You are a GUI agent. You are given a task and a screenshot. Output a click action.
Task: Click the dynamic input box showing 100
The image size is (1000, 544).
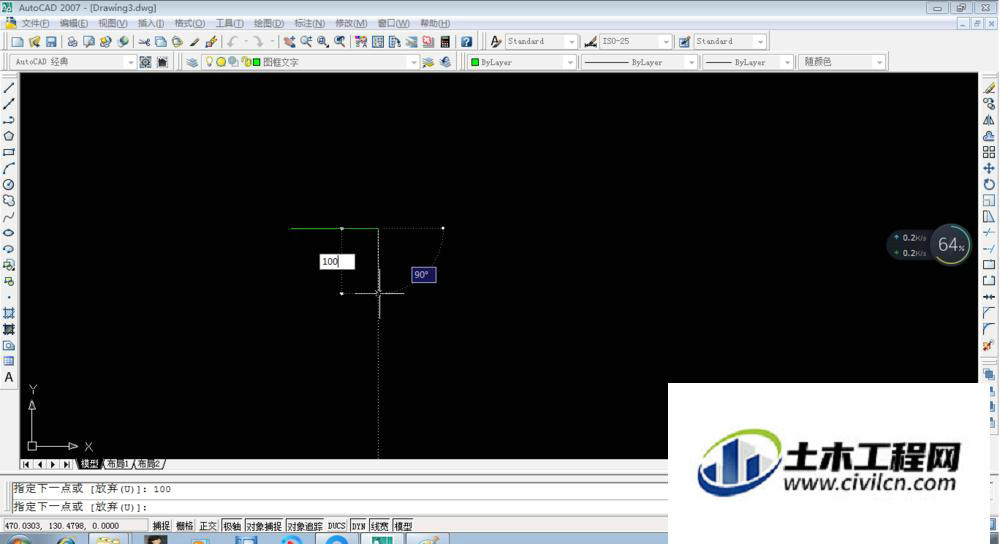click(337, 261)
